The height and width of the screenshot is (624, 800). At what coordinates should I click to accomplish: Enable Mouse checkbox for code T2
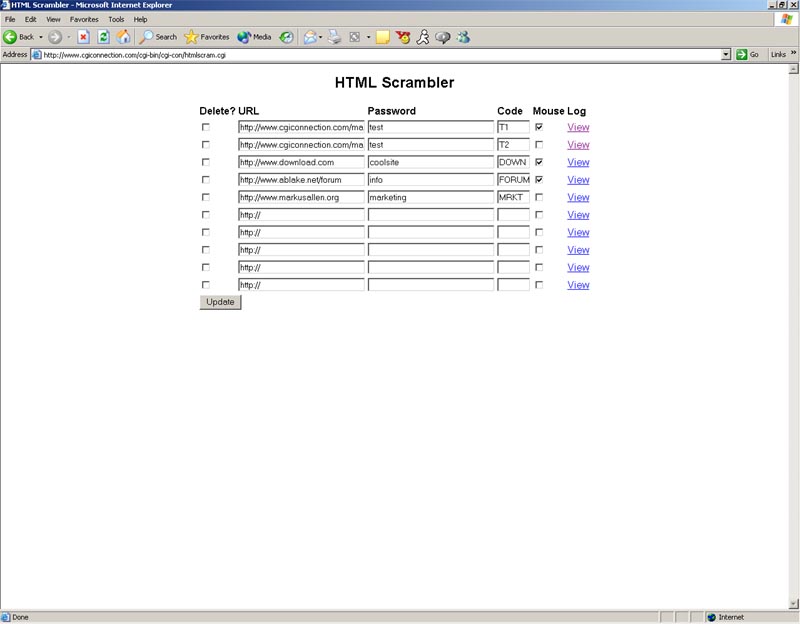point(539,145)
